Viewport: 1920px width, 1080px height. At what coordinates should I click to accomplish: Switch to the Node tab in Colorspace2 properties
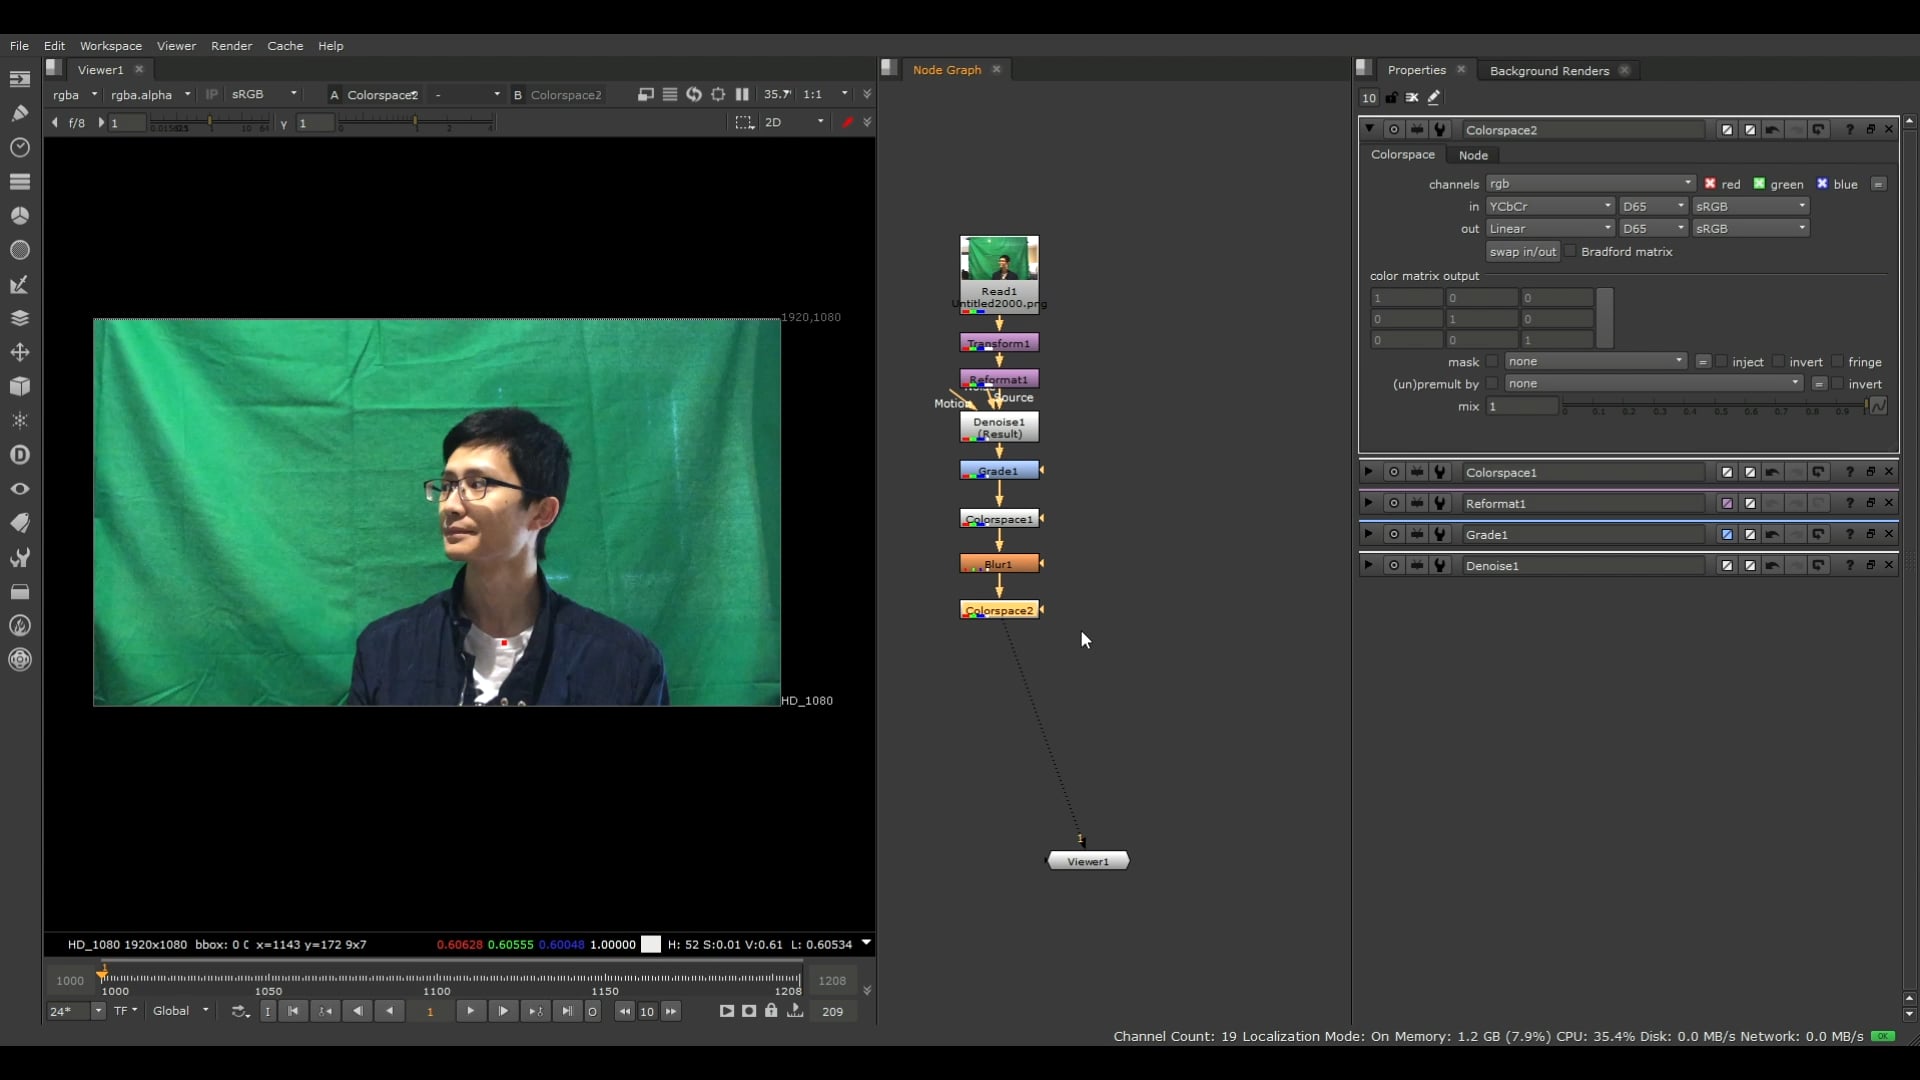pyautogui.click(x=1475, y=155)
